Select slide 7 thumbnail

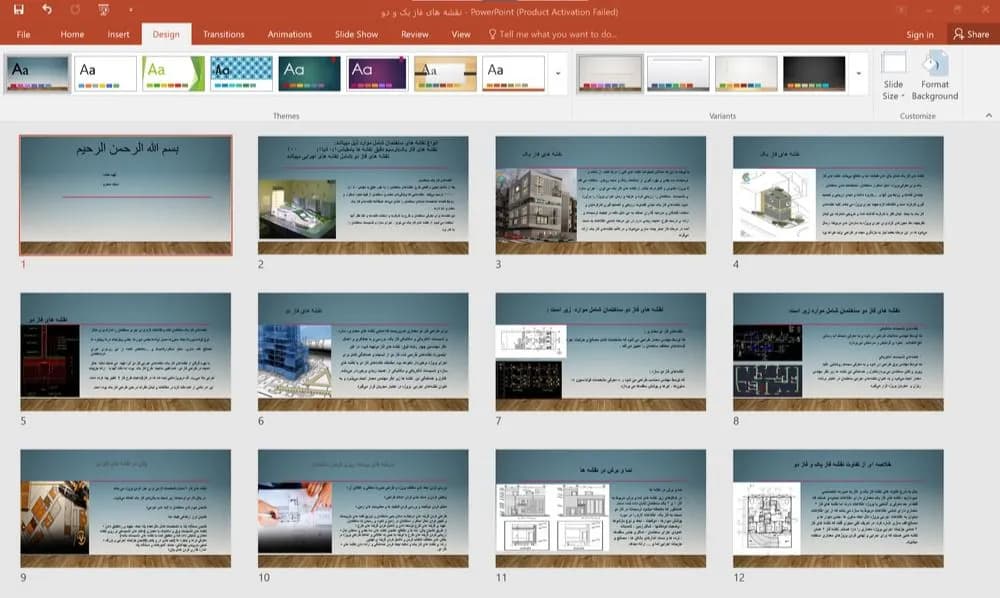(x=601, y=351)
